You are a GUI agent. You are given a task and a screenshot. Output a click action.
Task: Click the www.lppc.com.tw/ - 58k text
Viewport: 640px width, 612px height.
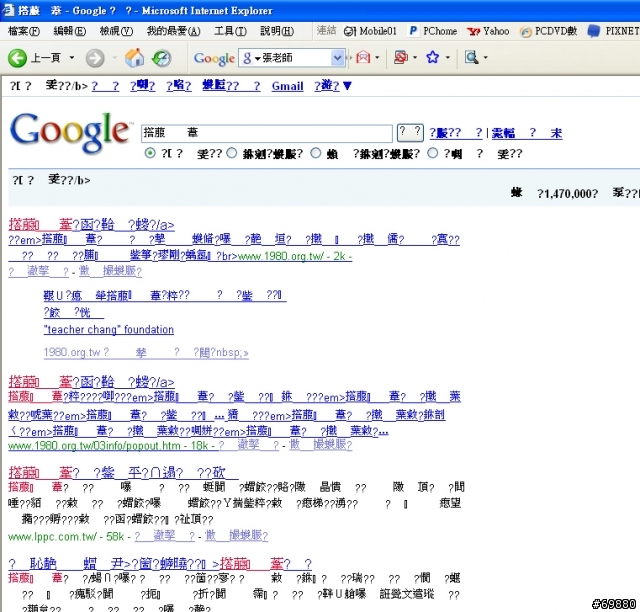pyautogui.click(x=66, y=536)
